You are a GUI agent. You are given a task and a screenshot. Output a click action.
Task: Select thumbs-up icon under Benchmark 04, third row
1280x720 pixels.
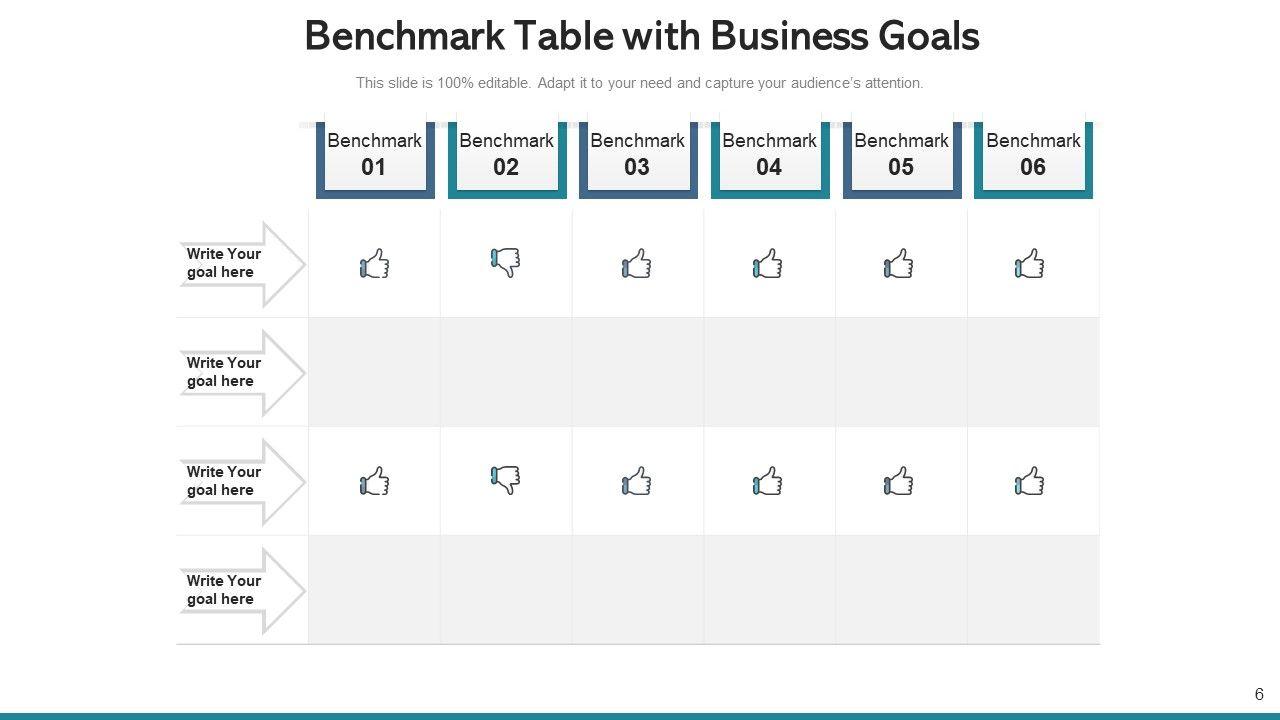[x=768, y=482]
